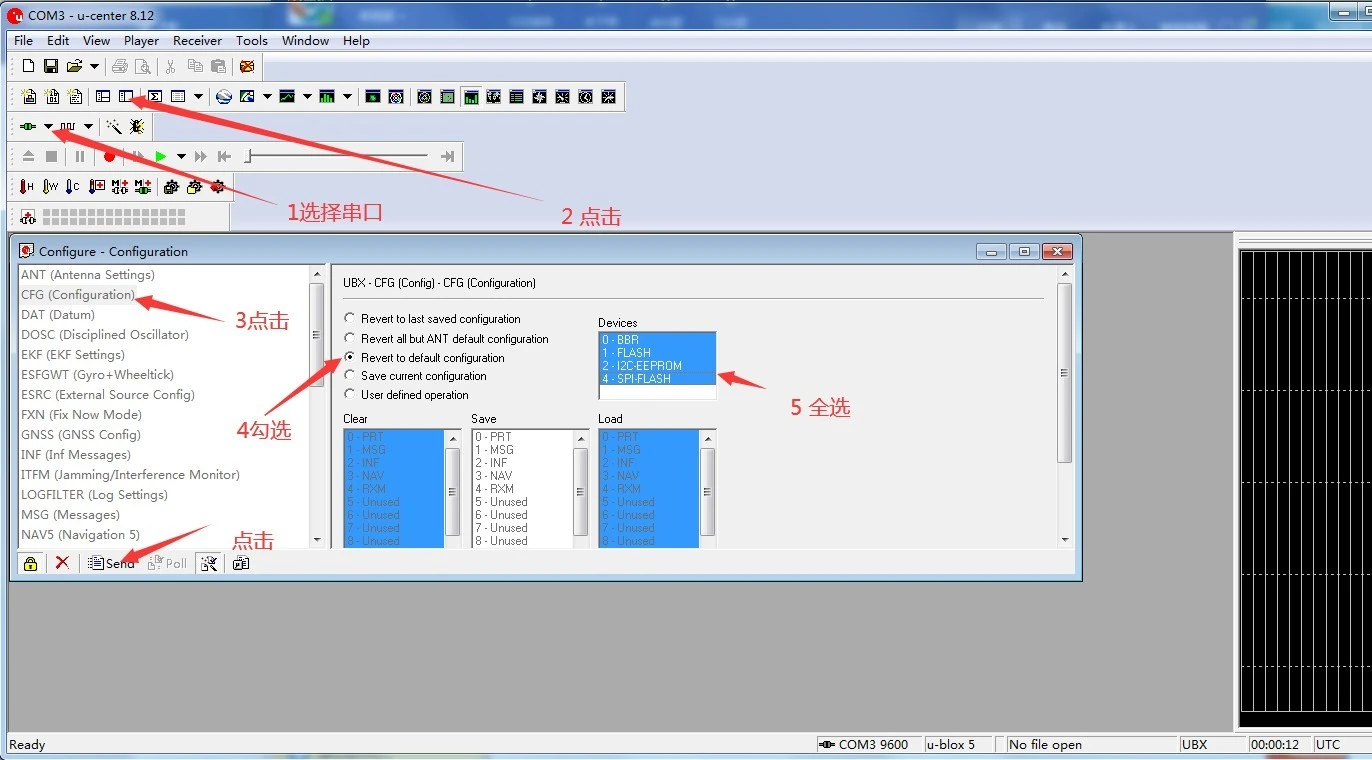Click the New document toolbar icon
The image size is (1372, 760).
(x=28, y=67)
